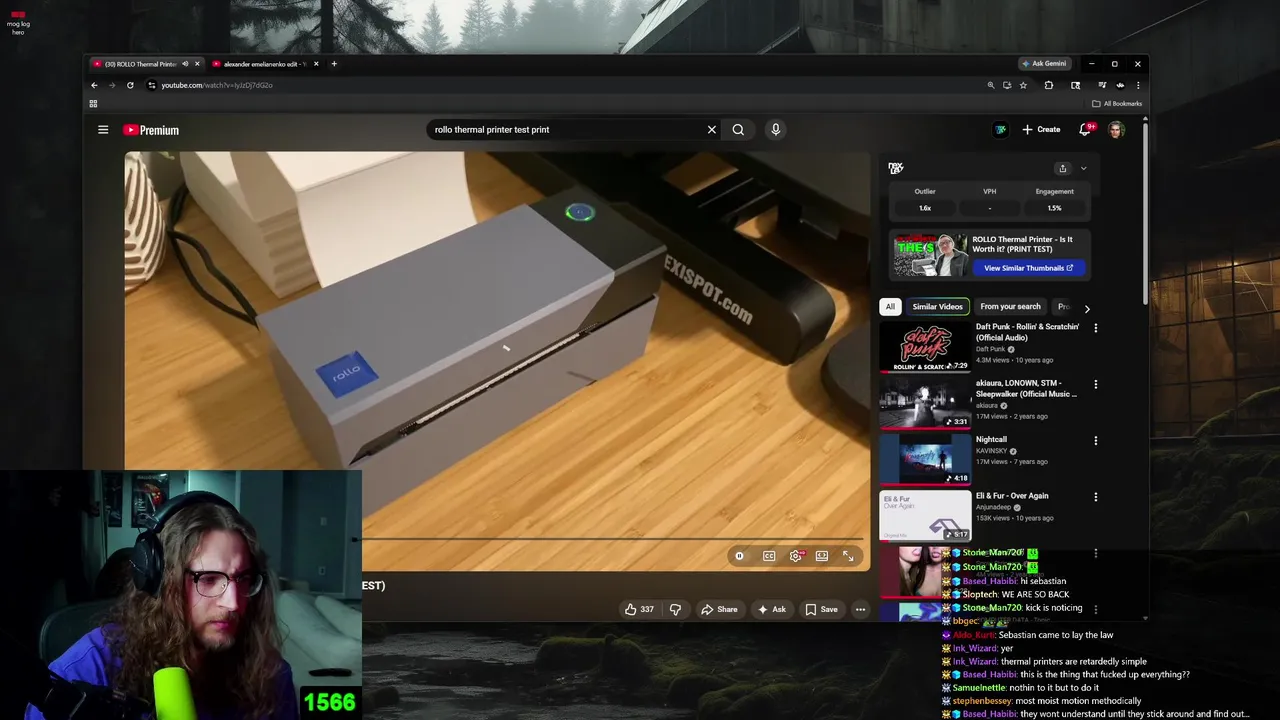Viewport: 1280px width, 720px height.
Task: Clear the search box with the X
Action: (x=712, y=129)
